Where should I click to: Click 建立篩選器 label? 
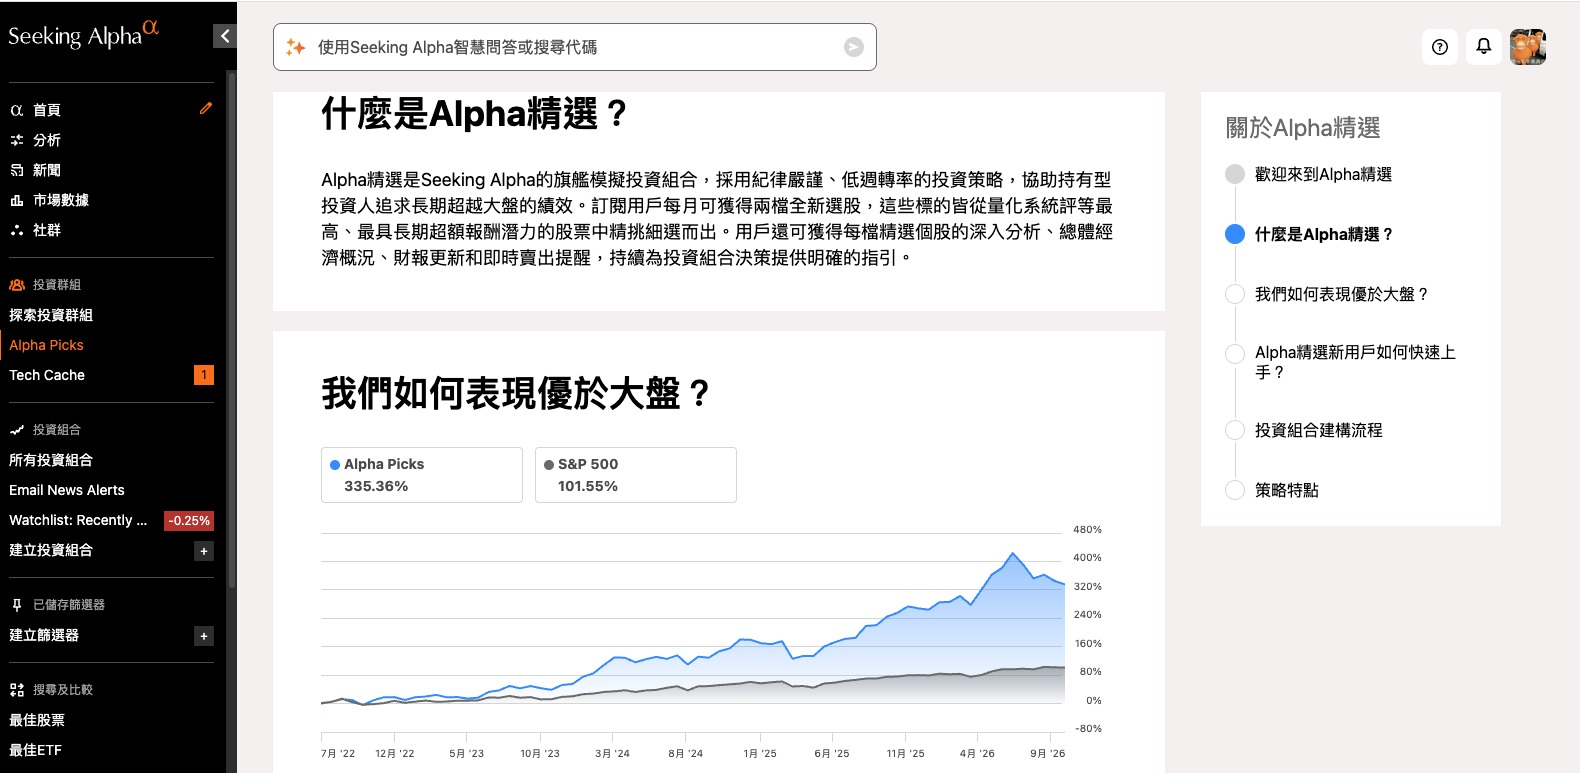point(44,635)
